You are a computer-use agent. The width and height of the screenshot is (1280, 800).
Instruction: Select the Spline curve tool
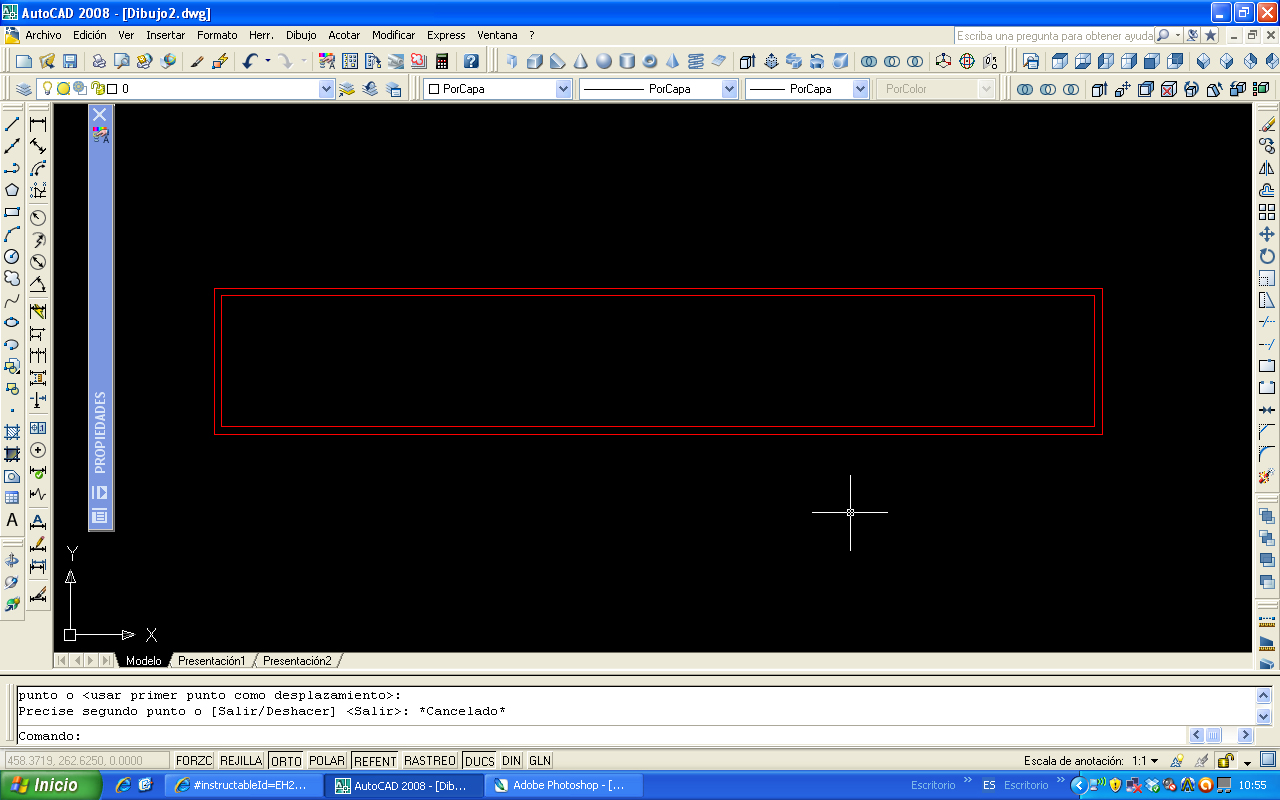[12, 300]
